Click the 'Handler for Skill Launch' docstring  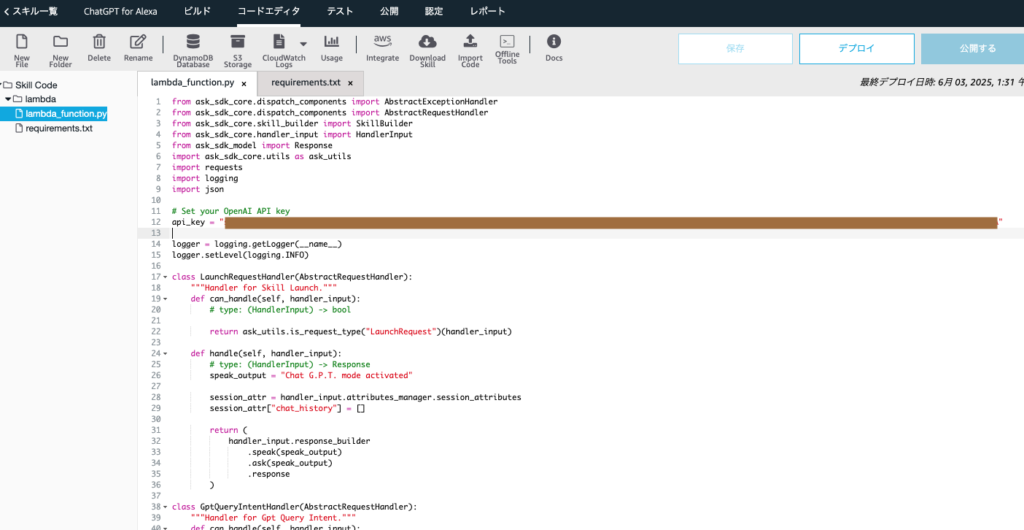[263, 288]
